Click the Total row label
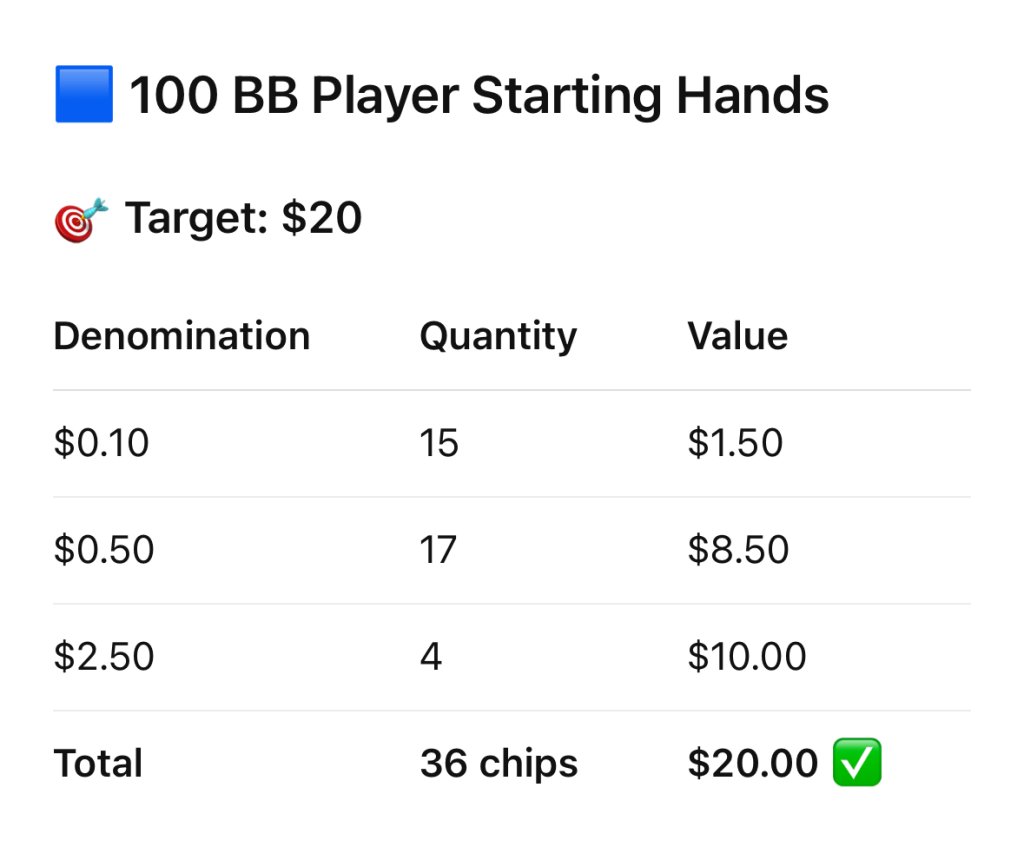This screenshot has width=1024, height=847. click(98, 764)
